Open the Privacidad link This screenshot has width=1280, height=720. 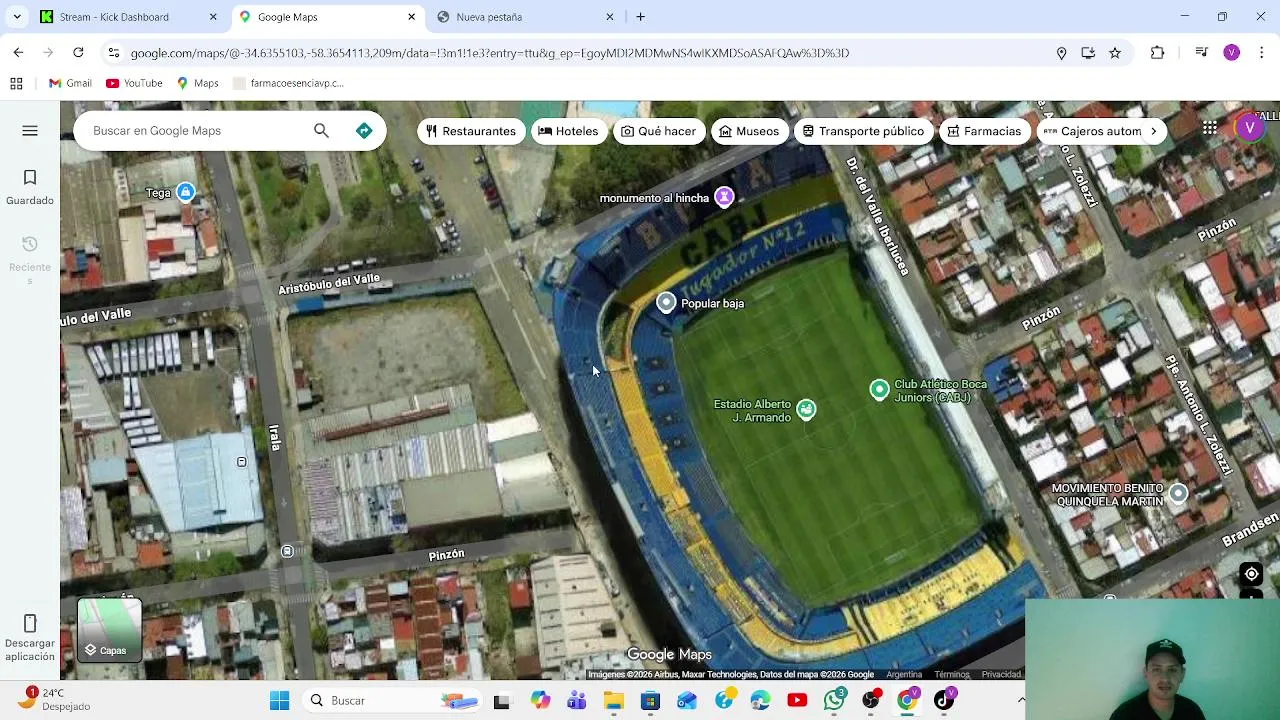click(x=1001, y=675)
